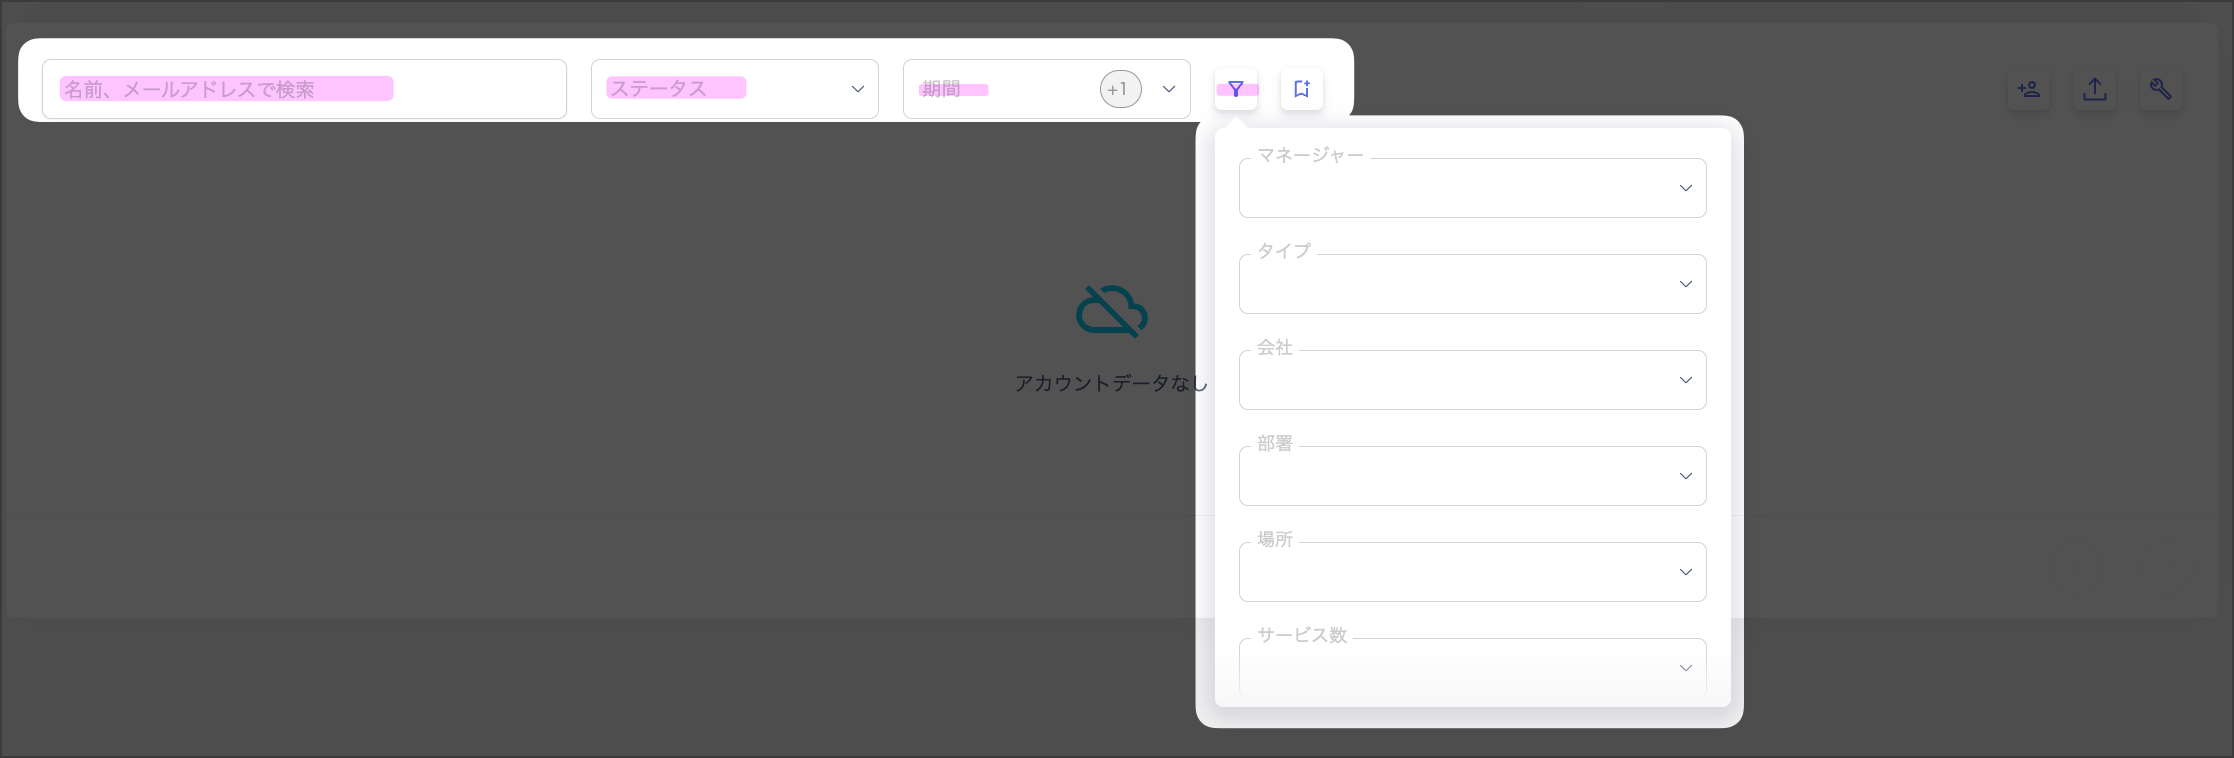
Task: Expand the サービス数 dropdown
Action: (x=1473, y=667)
